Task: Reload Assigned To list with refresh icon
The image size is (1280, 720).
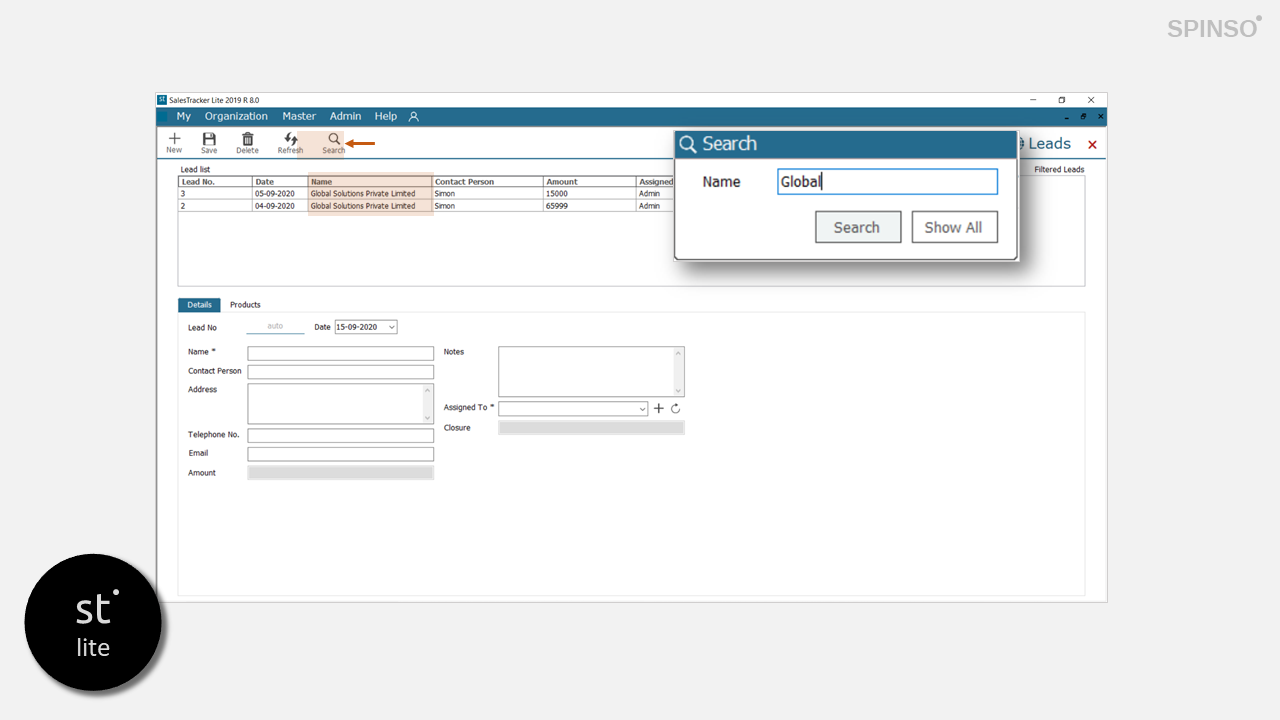Action: tap(676, 409)
